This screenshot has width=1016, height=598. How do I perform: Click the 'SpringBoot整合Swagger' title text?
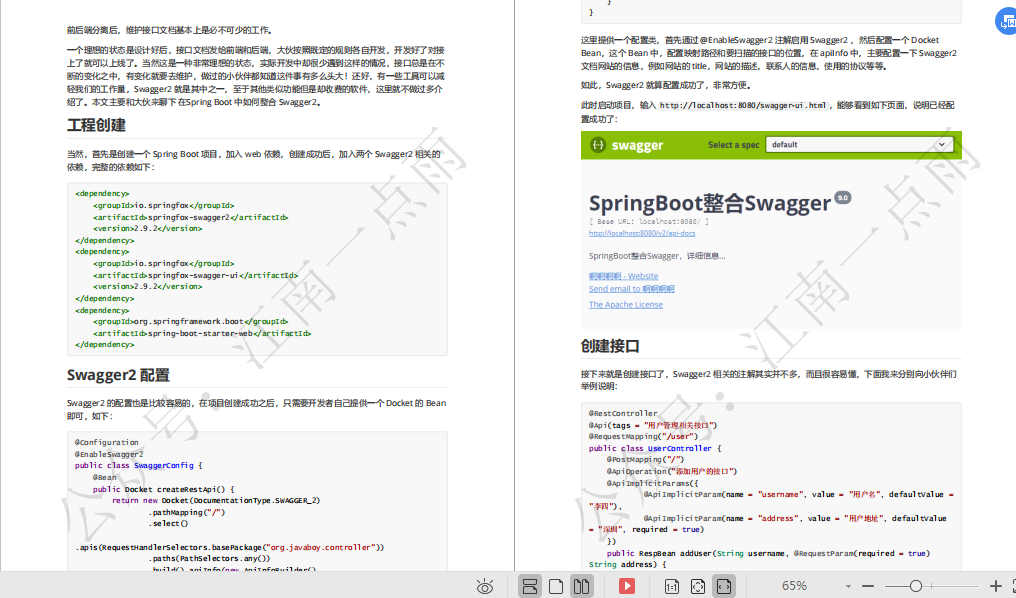[710, 203]
